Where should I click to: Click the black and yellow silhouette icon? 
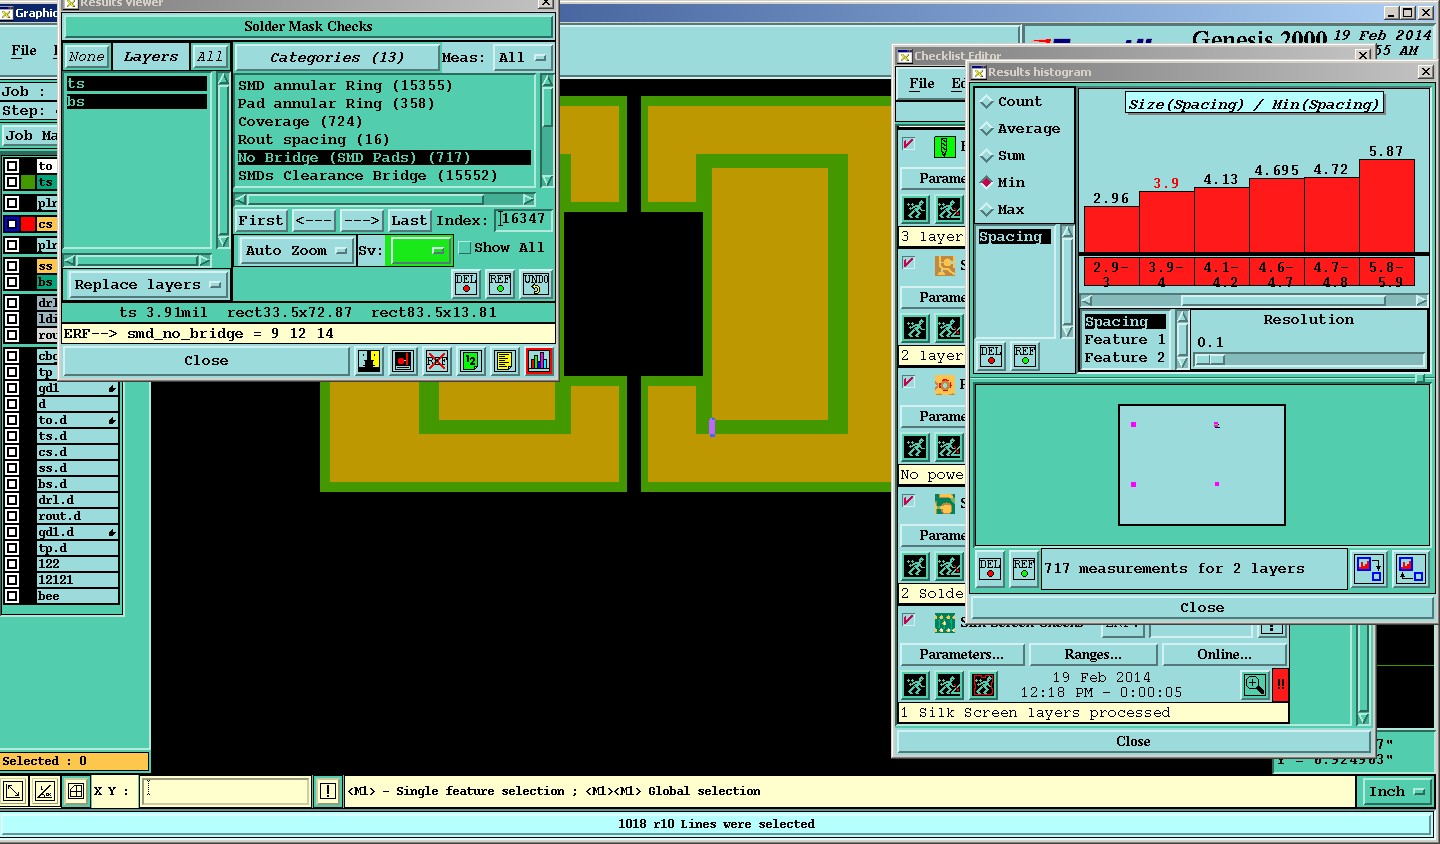(369, 361)
